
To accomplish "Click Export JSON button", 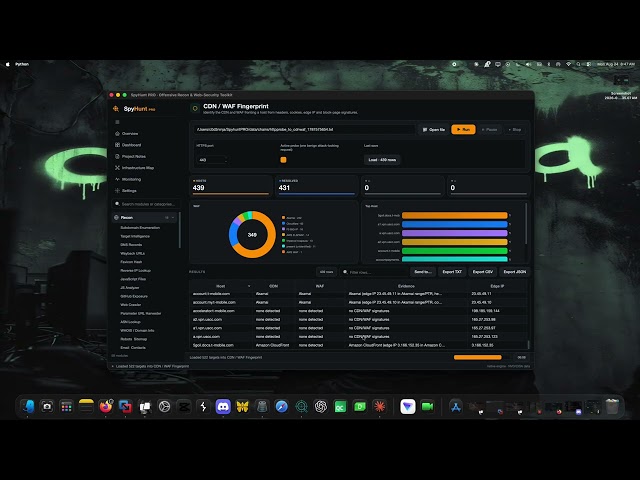I will (x=514, y=272).
